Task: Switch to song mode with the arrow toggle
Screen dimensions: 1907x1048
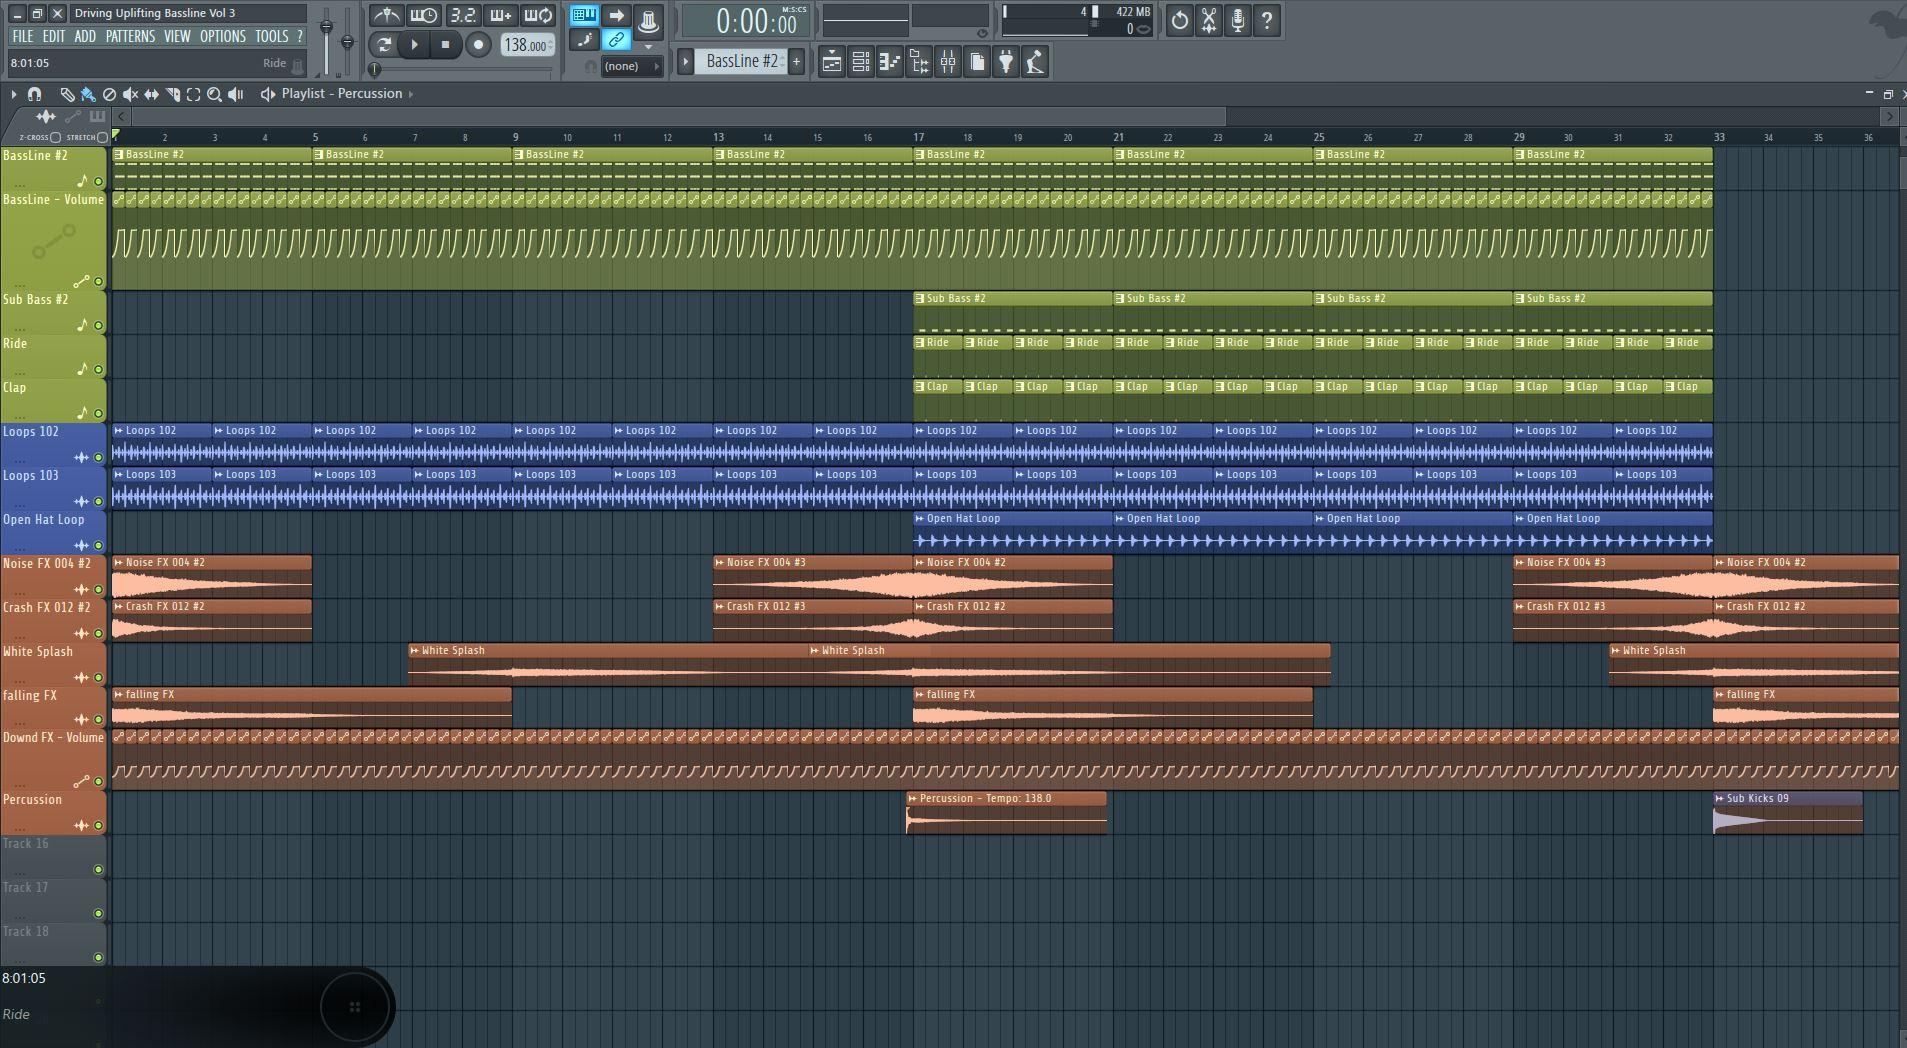Action: [618, 15]
